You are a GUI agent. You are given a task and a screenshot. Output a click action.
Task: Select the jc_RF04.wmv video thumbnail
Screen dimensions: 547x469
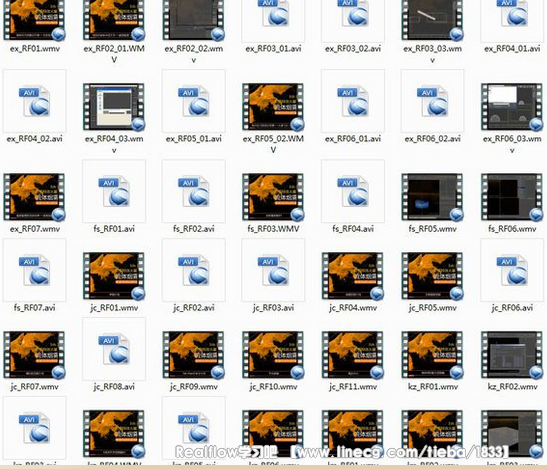[353, 276]
